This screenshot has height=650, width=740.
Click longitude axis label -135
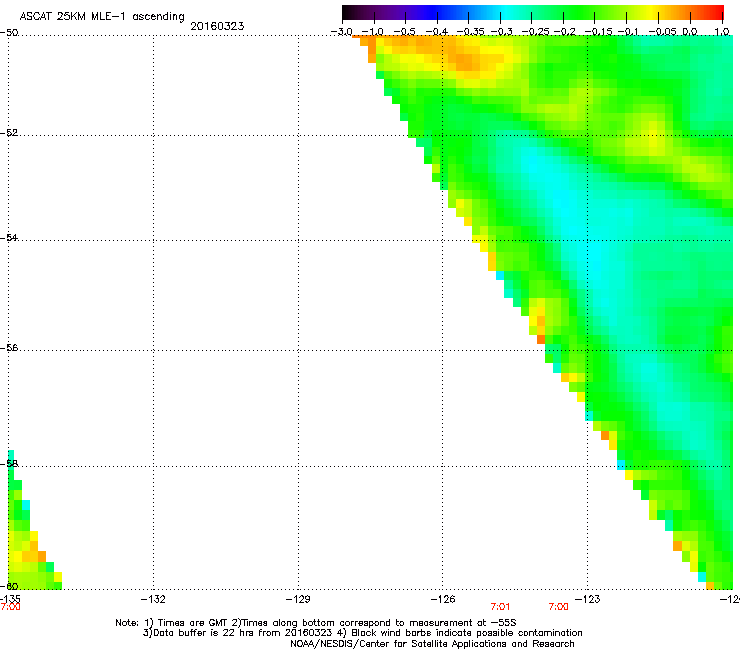[10, 599]
